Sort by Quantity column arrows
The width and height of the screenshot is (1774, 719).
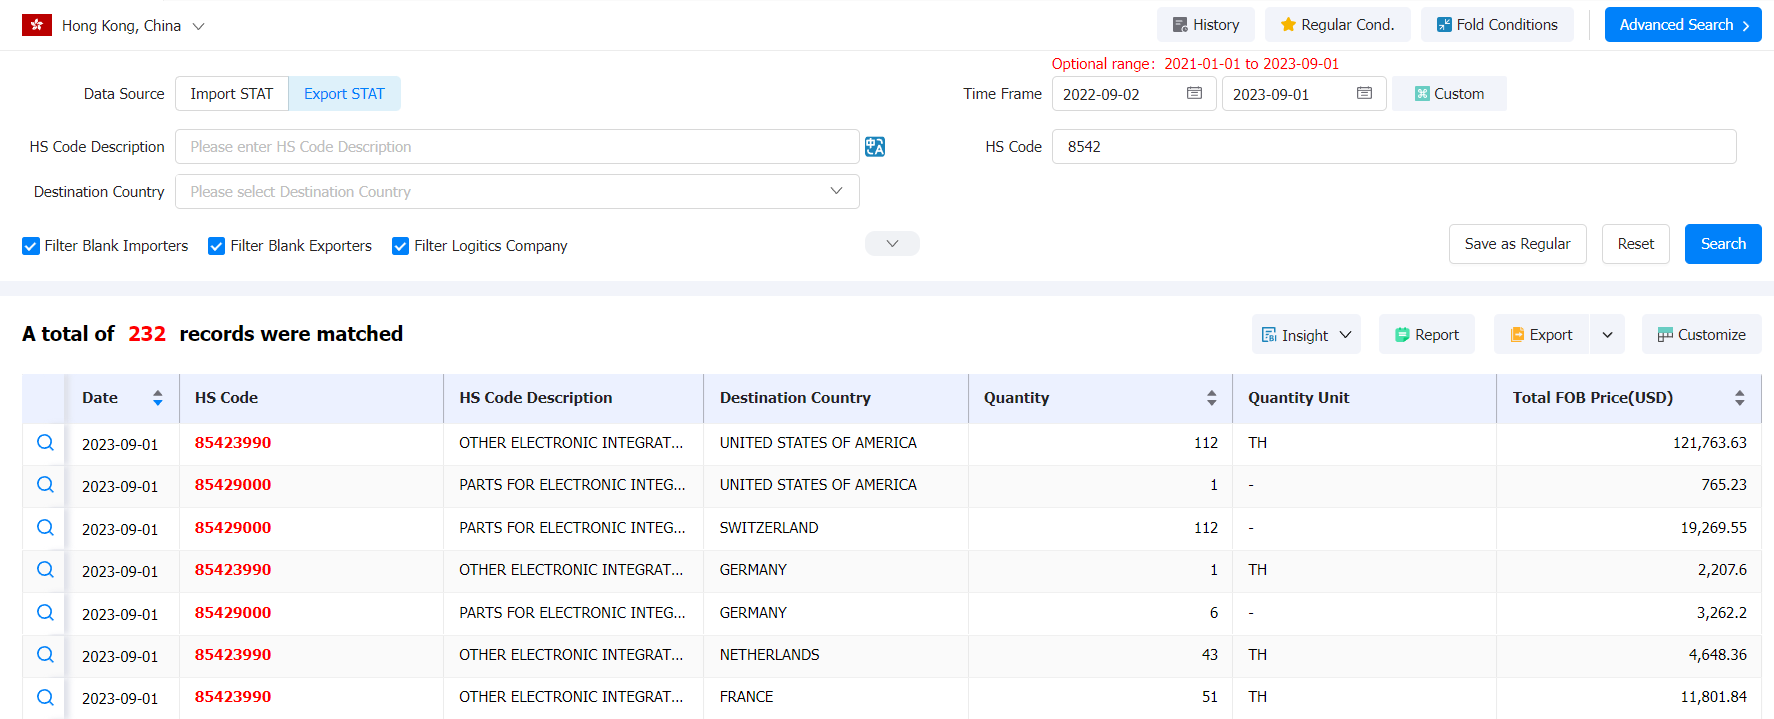1211,398
